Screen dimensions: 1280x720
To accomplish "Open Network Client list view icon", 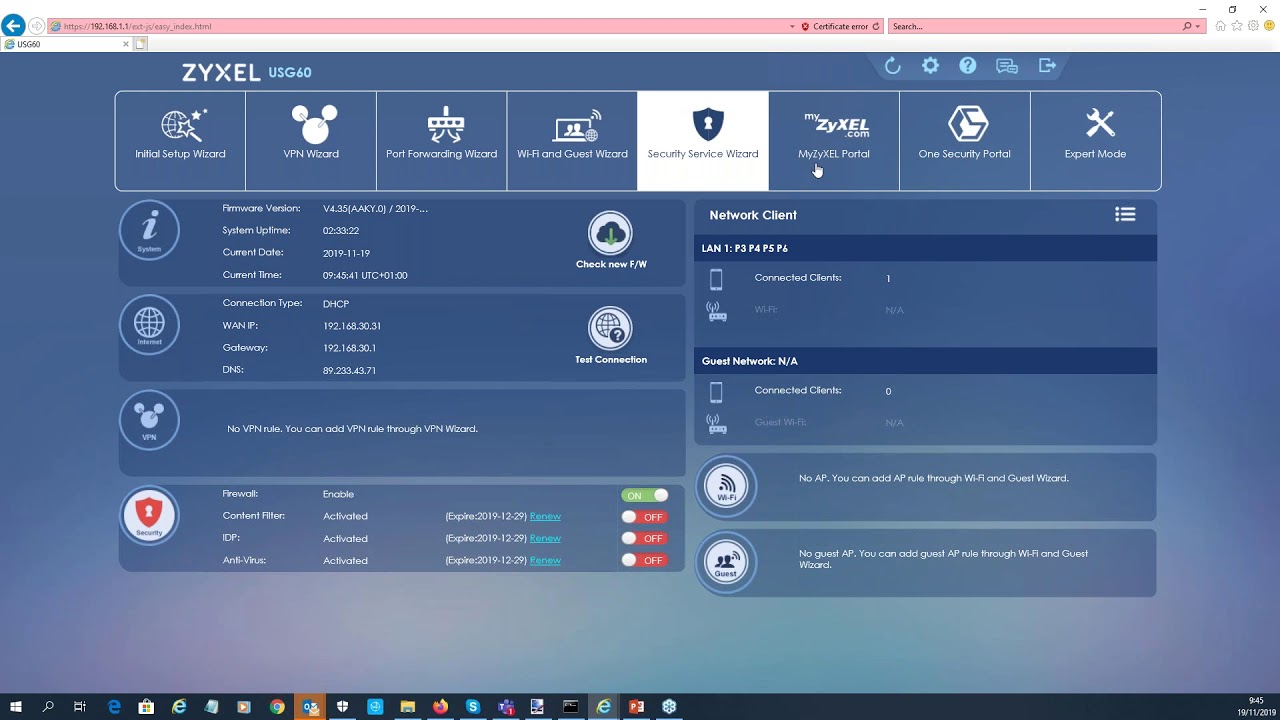I will click(x=1125, y=215).
